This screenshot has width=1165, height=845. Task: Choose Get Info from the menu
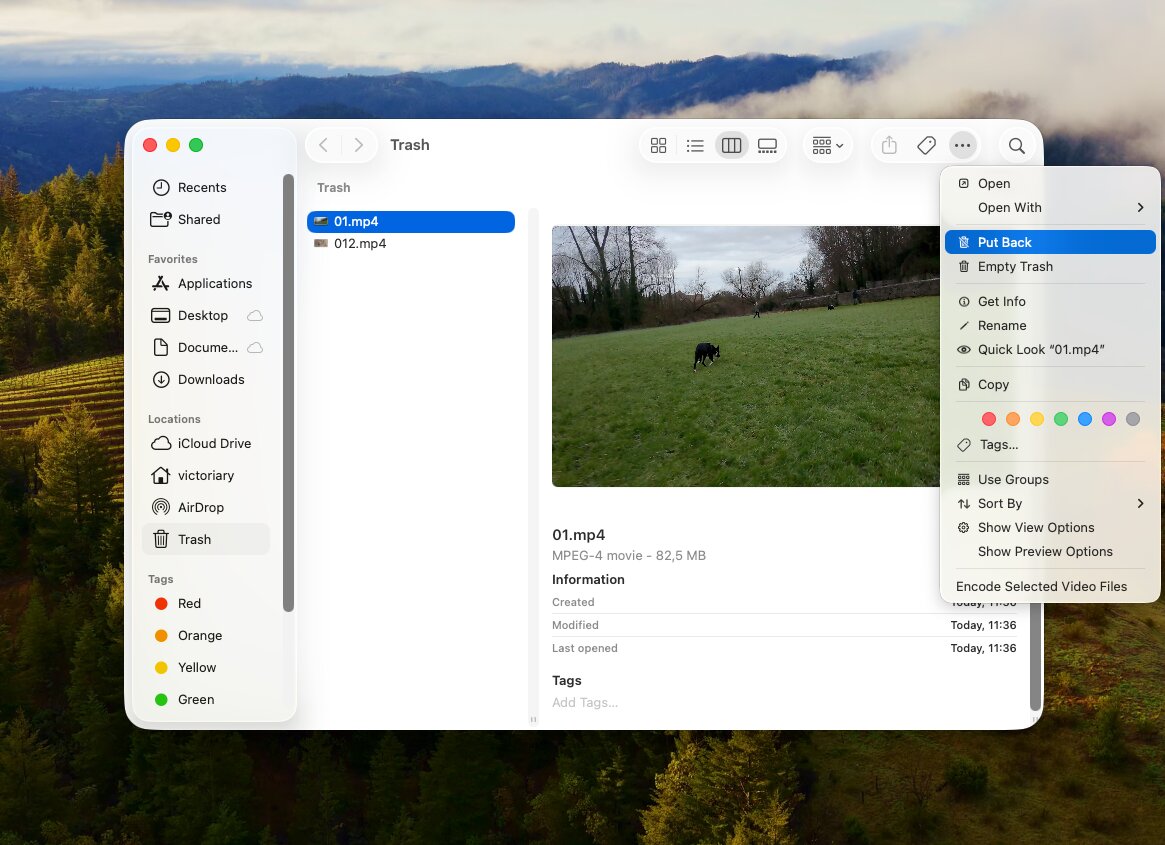point(1050,301)
